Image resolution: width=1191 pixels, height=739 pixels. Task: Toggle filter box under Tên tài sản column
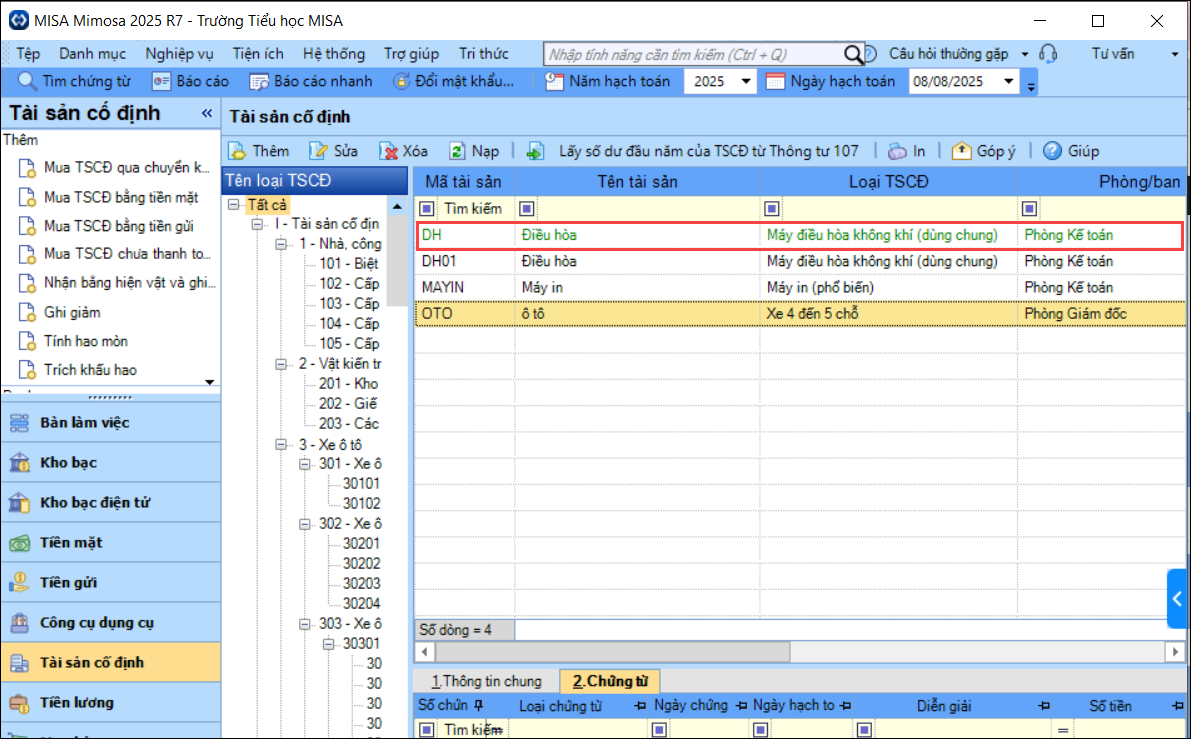pos(526,208)
